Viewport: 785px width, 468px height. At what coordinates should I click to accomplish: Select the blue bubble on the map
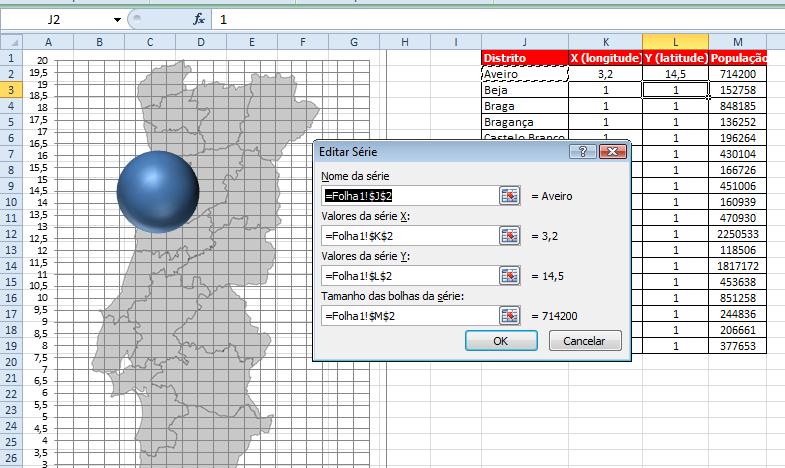pyautogui.click(x=158, y=192)
